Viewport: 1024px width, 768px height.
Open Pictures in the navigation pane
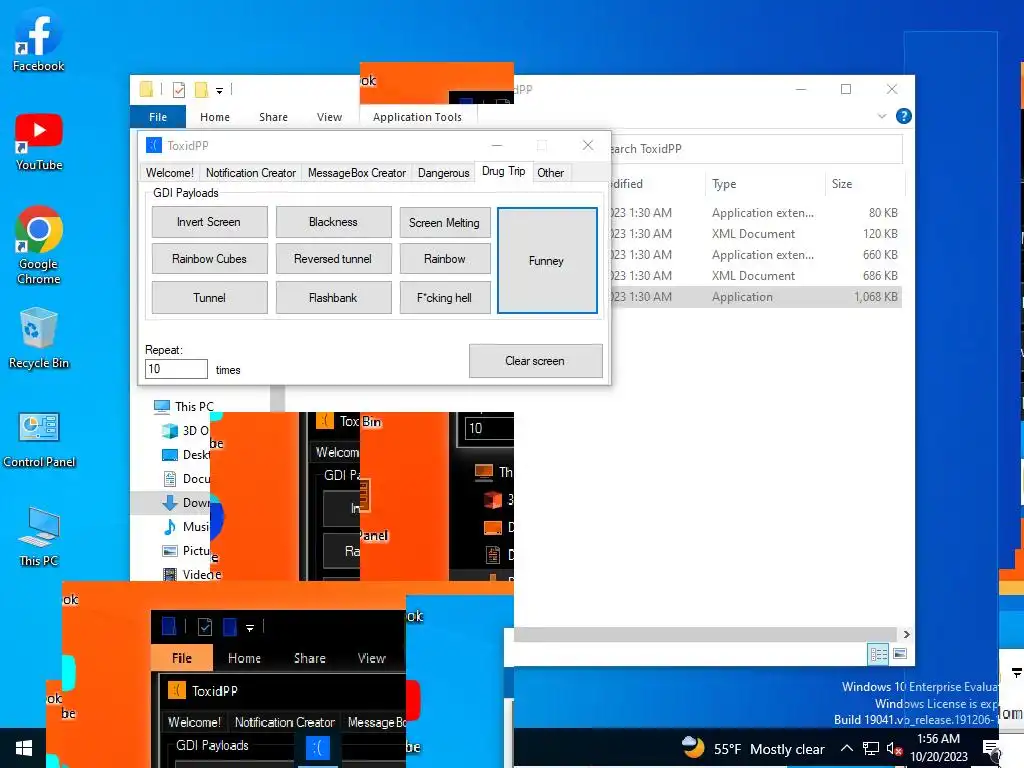click(x=185, y=551)
